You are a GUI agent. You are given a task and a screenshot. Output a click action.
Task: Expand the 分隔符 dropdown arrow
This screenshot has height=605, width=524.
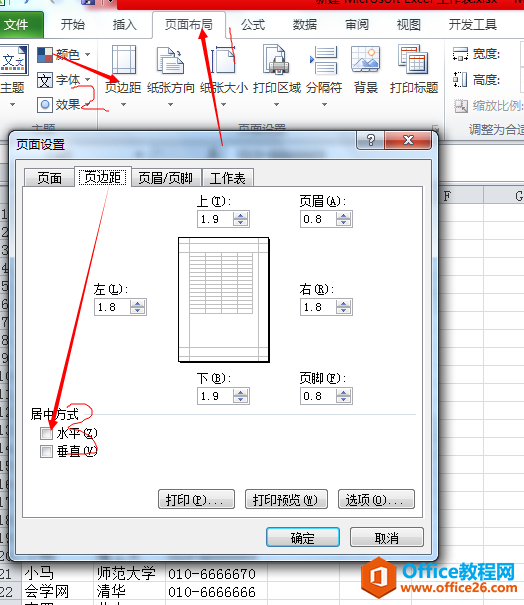click(x=325, y=105)
